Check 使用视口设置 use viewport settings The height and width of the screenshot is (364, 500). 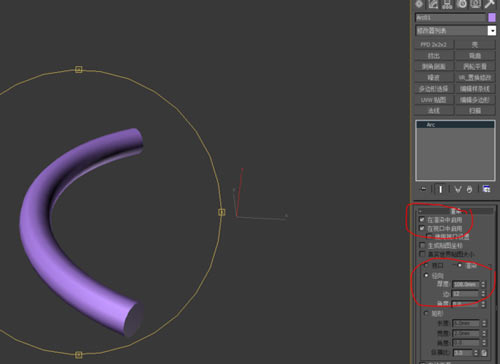(430, 236)
